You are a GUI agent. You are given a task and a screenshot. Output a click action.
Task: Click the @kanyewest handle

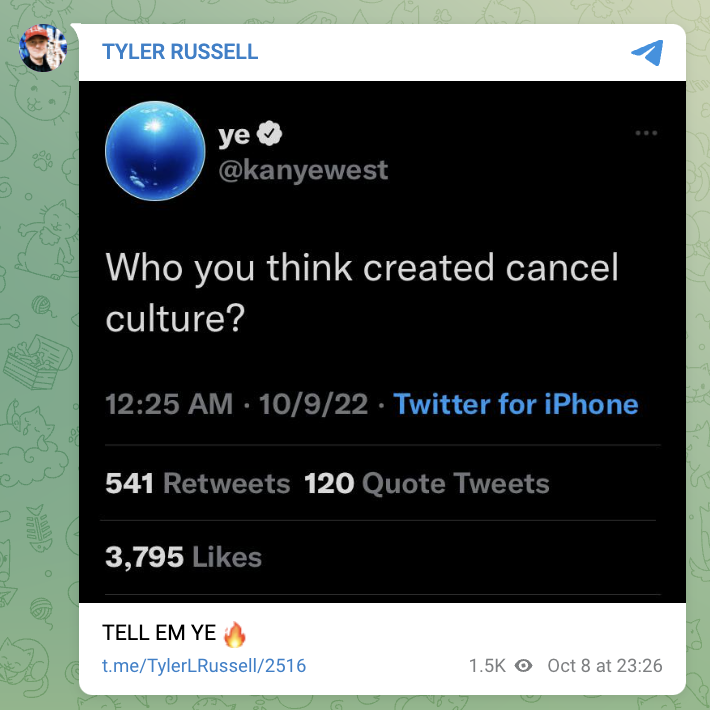tap(303, 170)
